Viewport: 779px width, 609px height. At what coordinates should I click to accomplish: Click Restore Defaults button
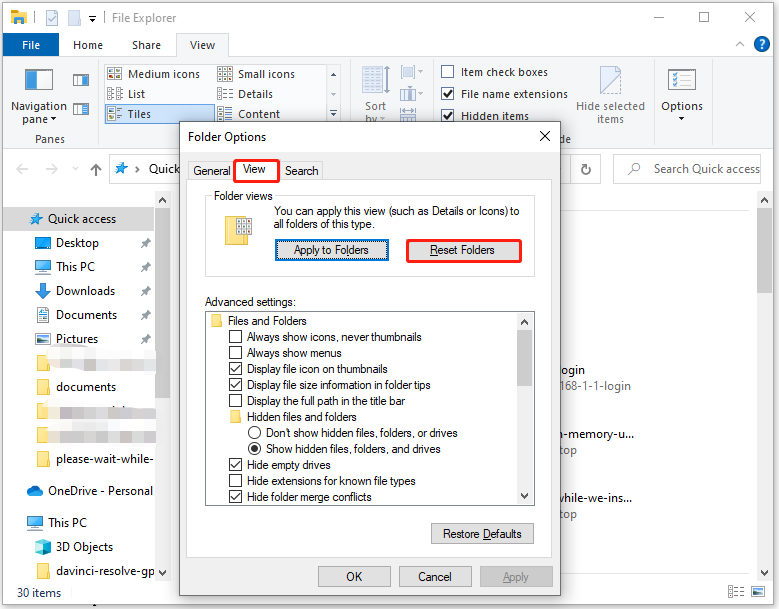[x=482, y=533]
